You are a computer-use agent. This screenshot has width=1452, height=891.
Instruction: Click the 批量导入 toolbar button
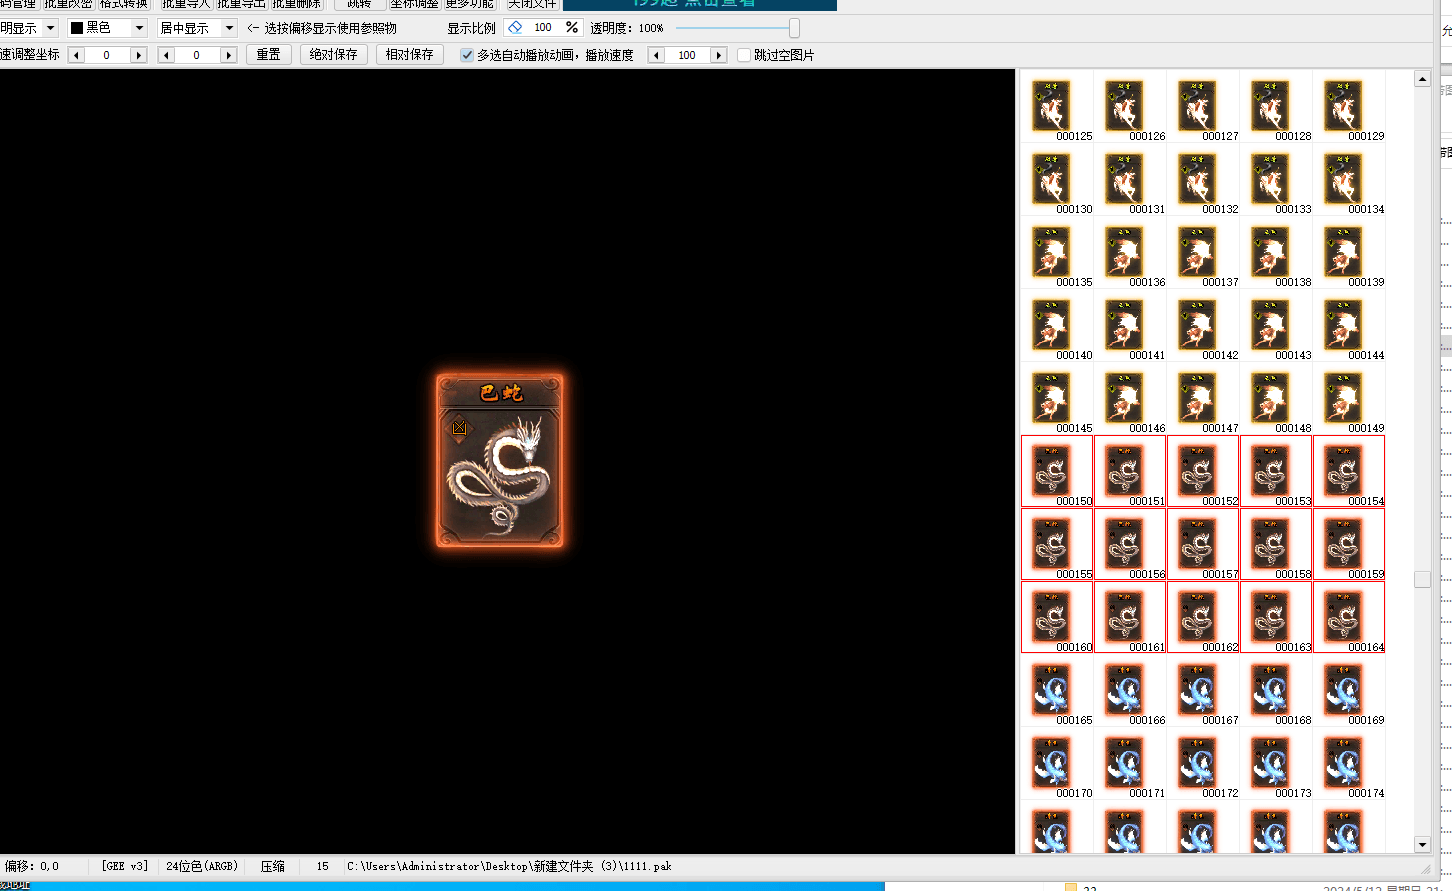[186, 4]
